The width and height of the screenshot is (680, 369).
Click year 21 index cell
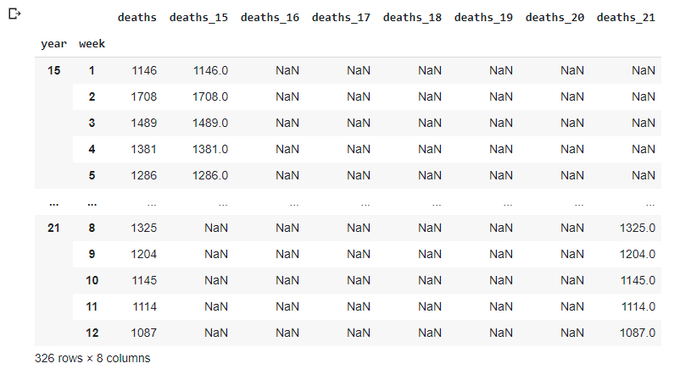(54, 228)
